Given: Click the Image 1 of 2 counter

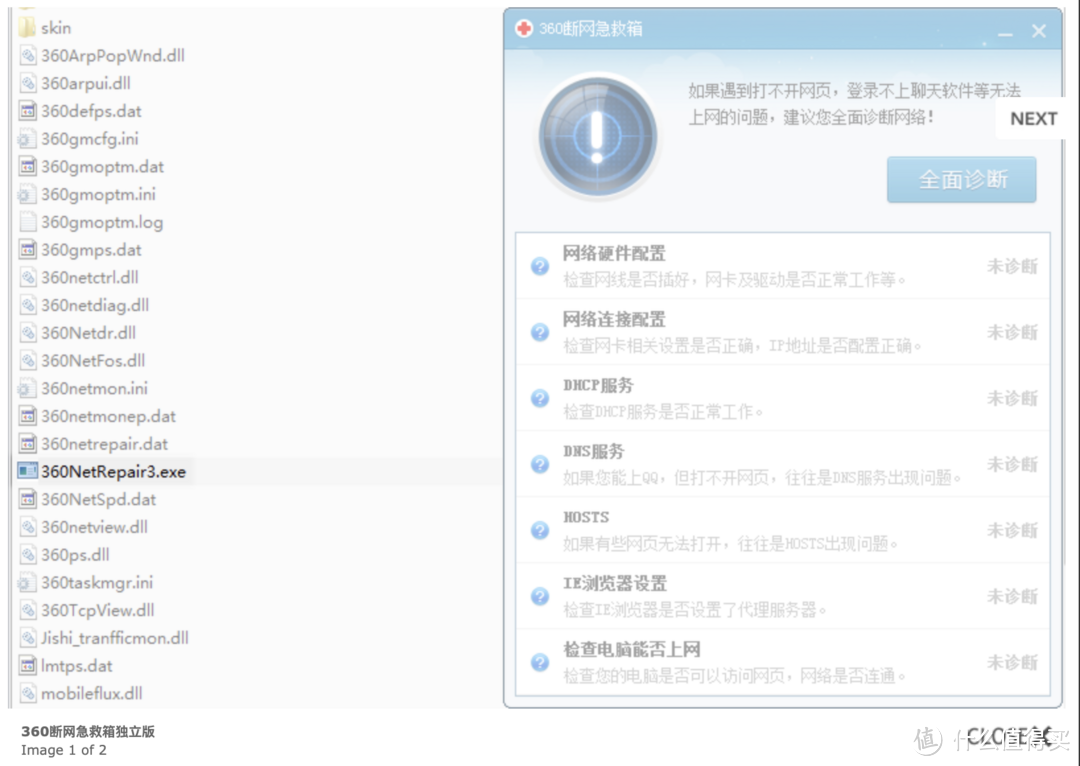Looking at the screenshot, I should 63,750.
